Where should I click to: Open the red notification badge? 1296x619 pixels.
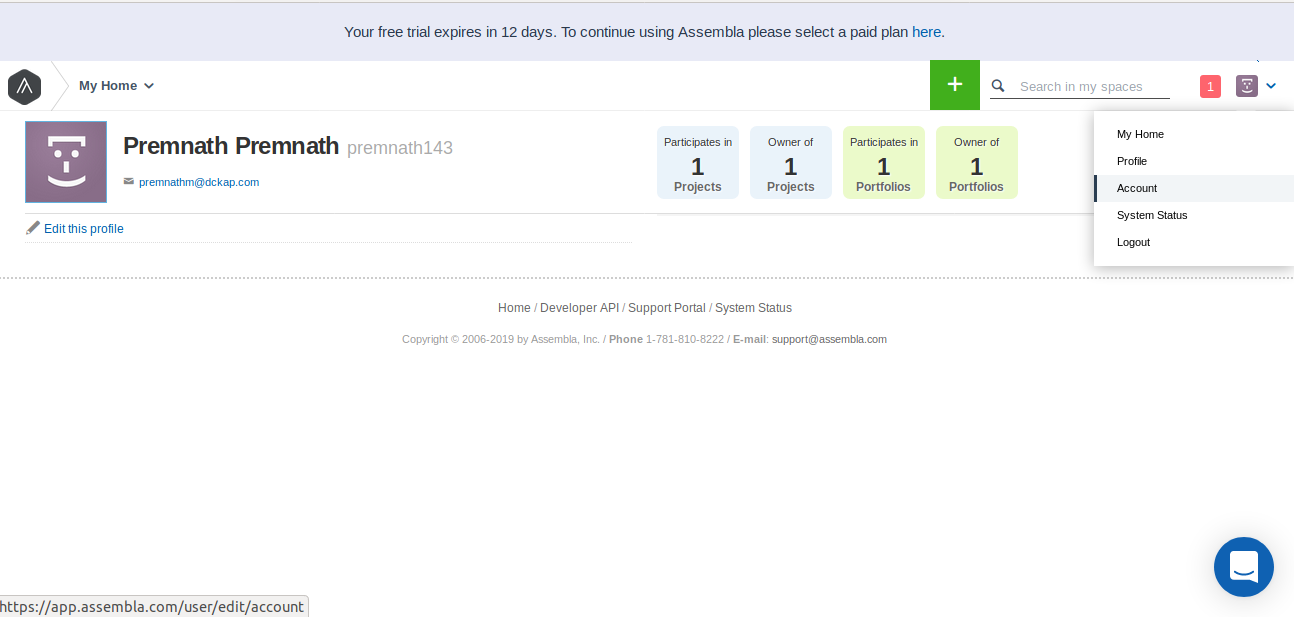coord(1210,86)
